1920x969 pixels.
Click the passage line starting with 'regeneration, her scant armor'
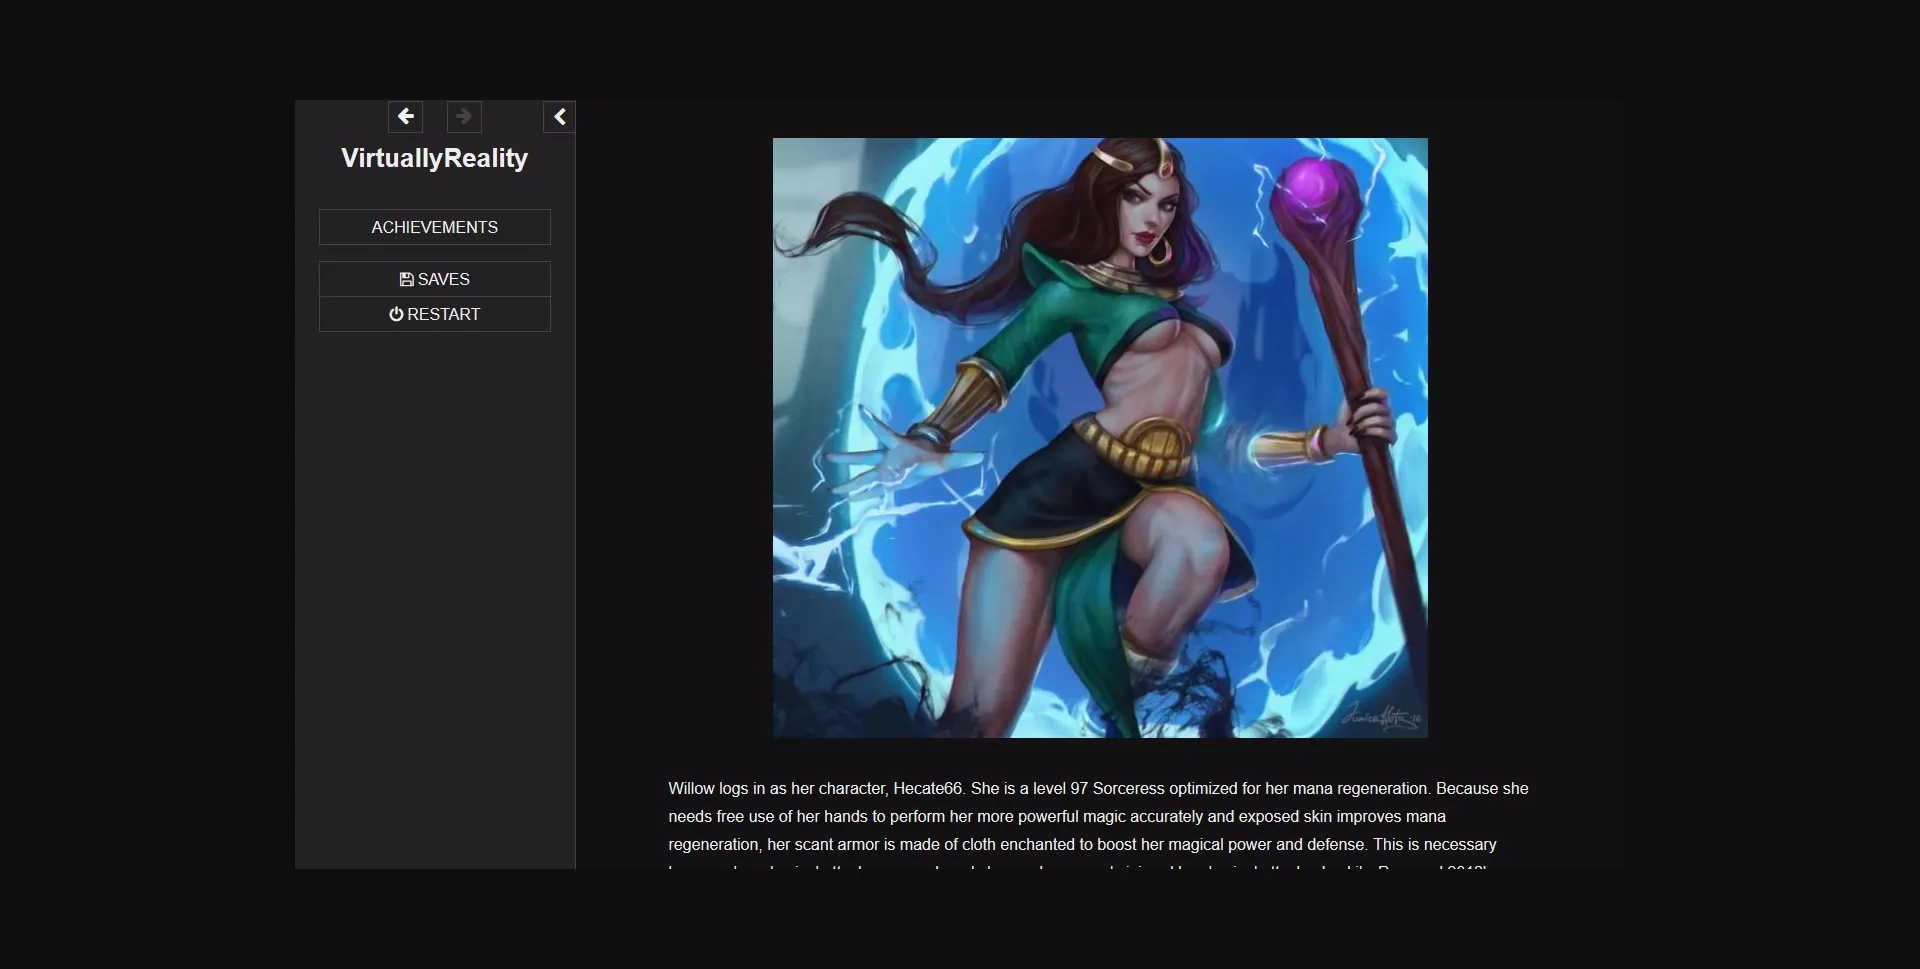pos(1082,845)
